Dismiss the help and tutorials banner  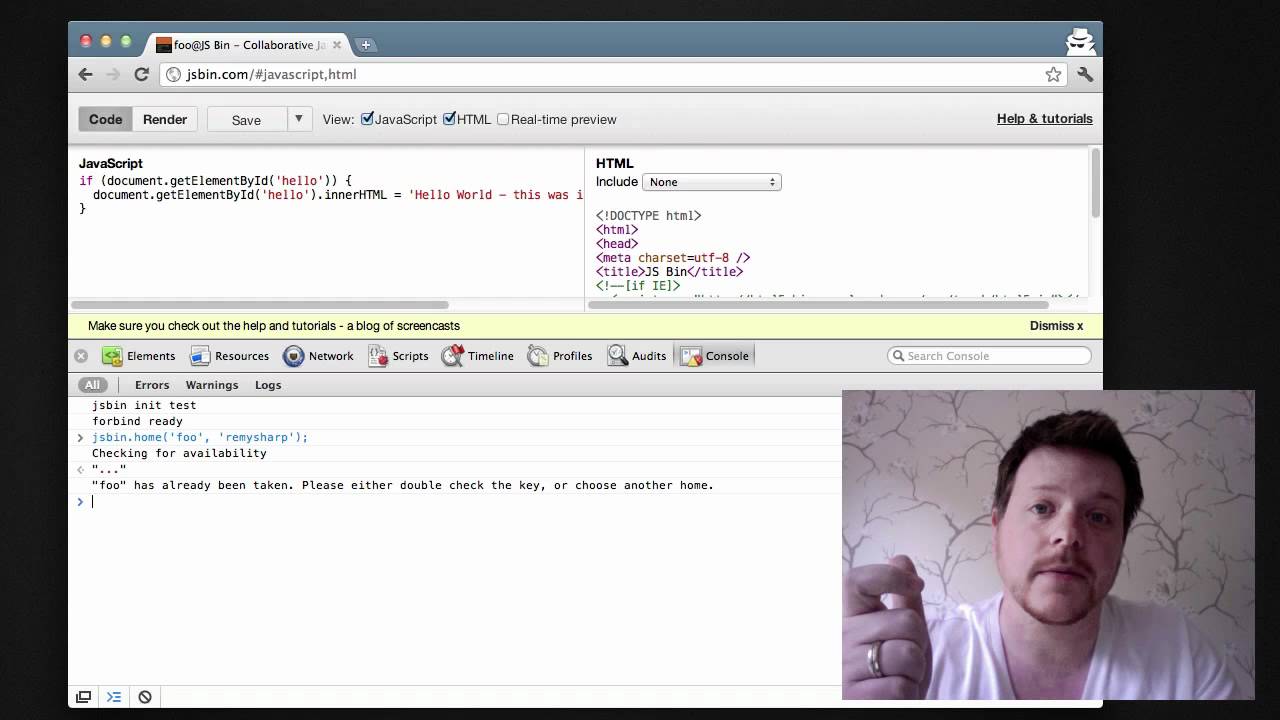tap(1056, 326)
